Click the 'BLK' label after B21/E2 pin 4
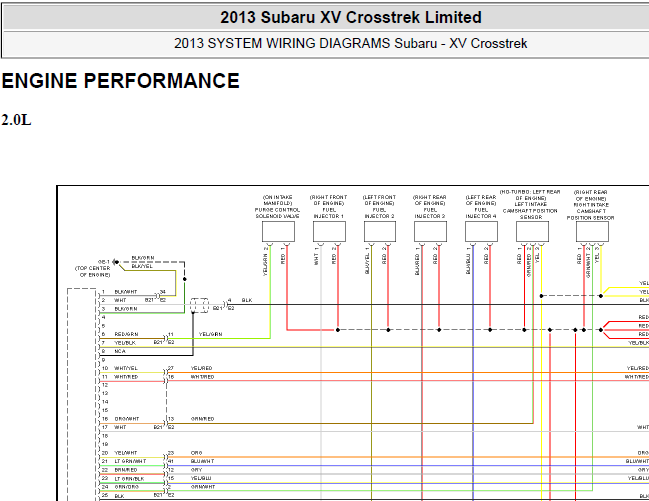 pos(247,300)
